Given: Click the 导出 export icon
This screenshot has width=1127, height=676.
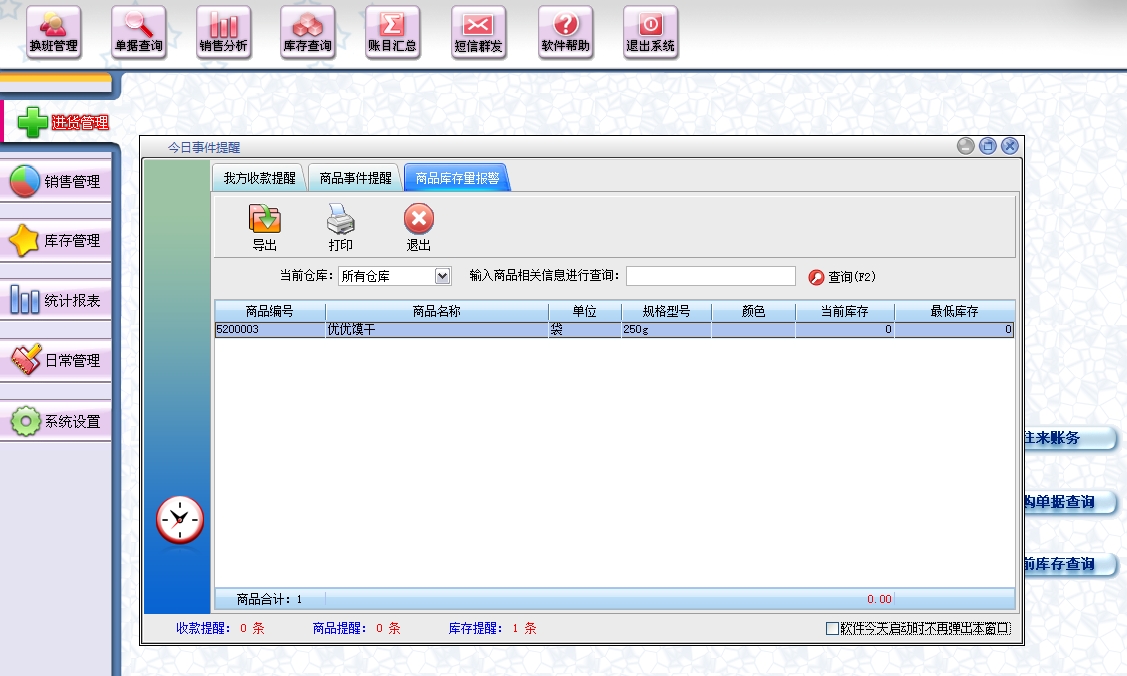Looking at the screenshot, I should (265, 227).
